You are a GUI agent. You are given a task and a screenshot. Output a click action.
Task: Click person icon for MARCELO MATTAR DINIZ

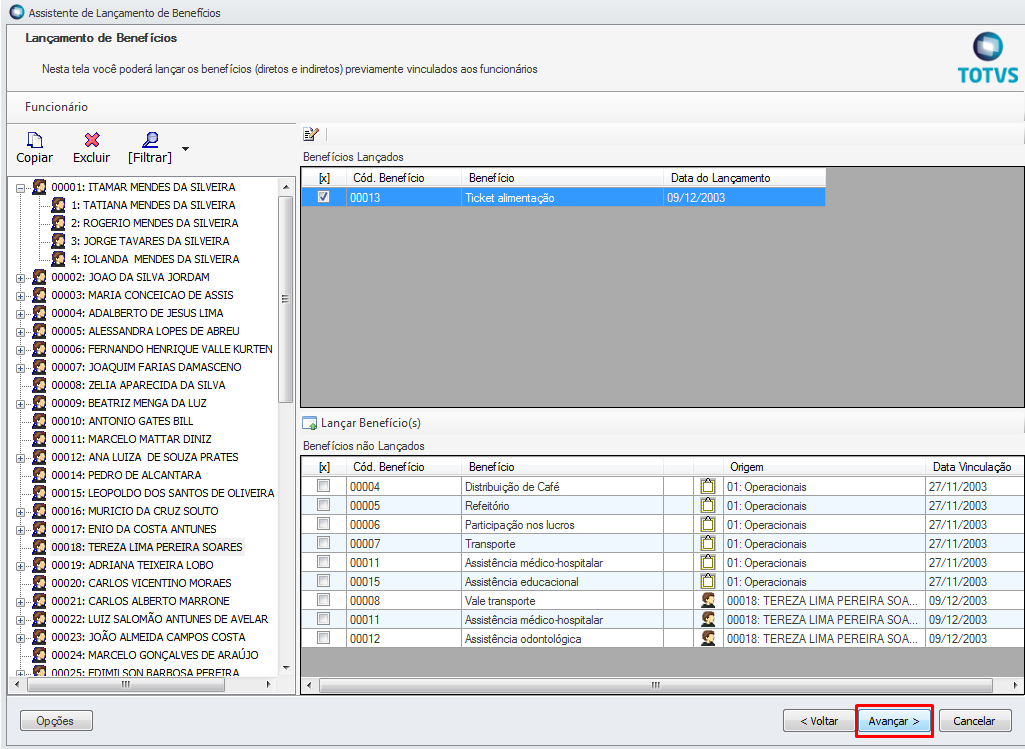pos(40,439)
